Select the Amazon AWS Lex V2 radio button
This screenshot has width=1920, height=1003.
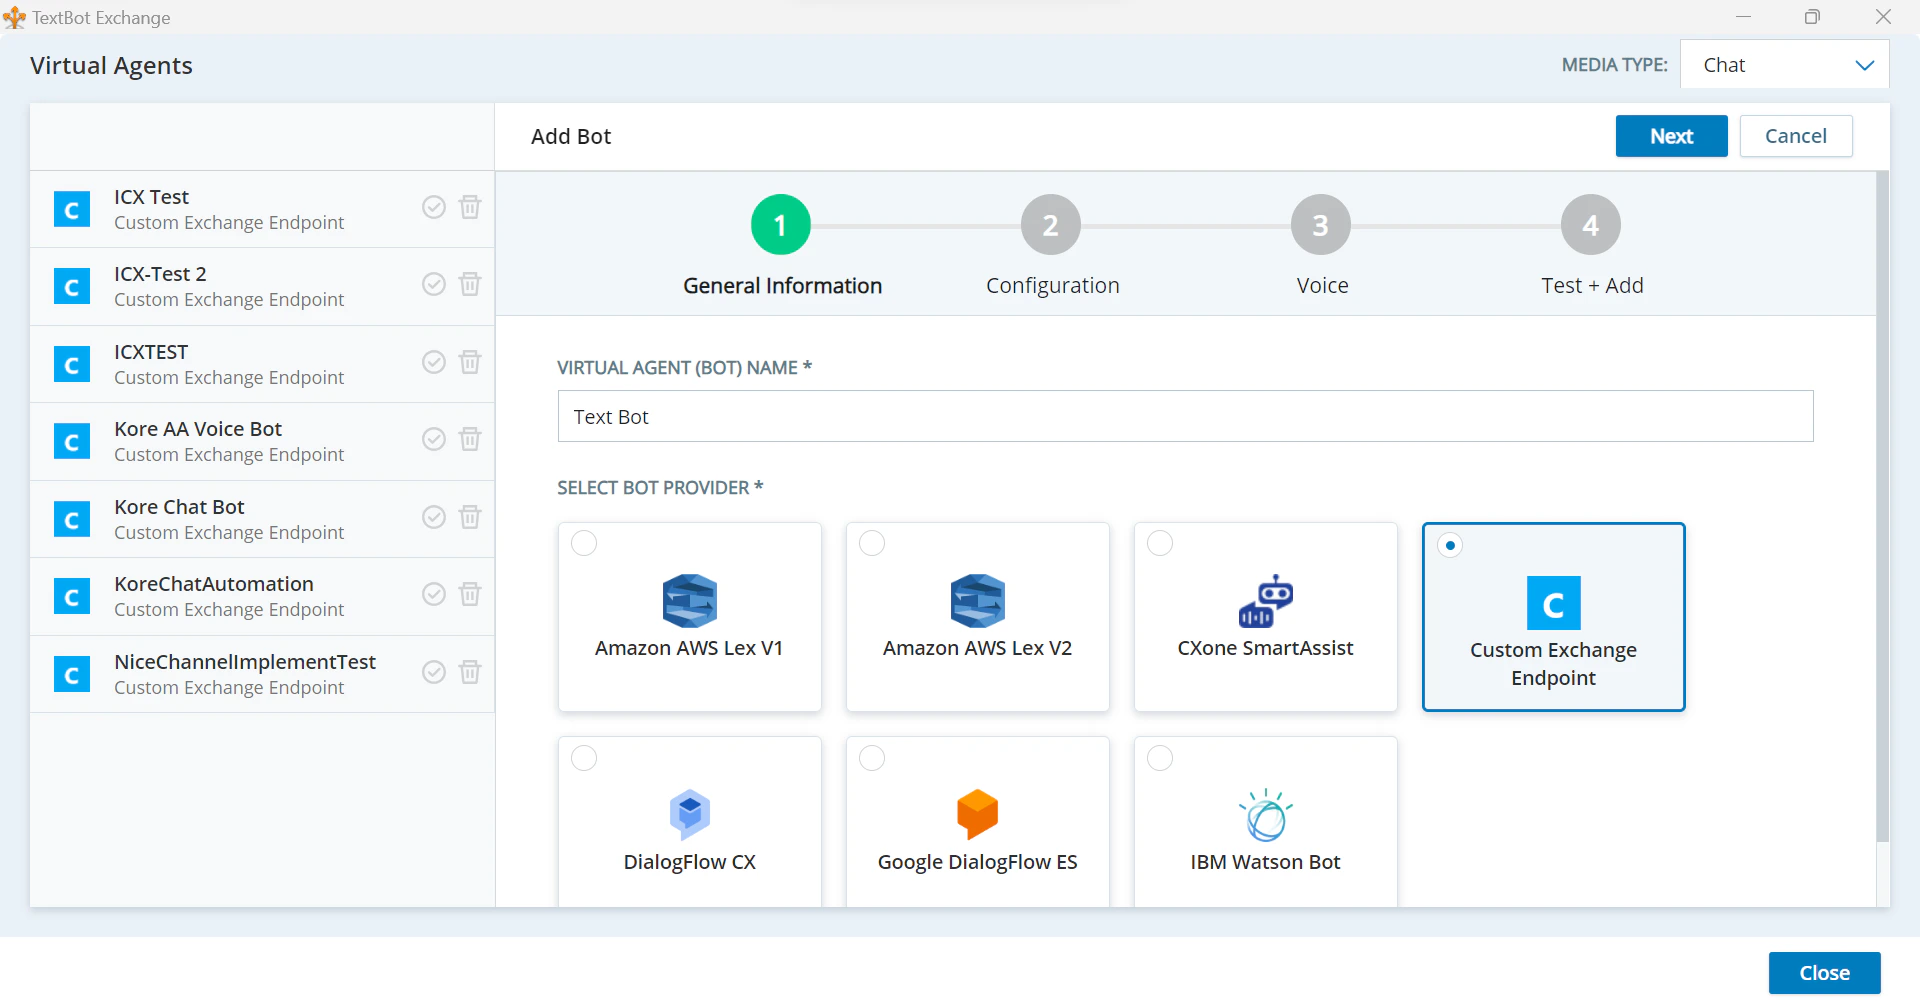(x=871, y=543)
